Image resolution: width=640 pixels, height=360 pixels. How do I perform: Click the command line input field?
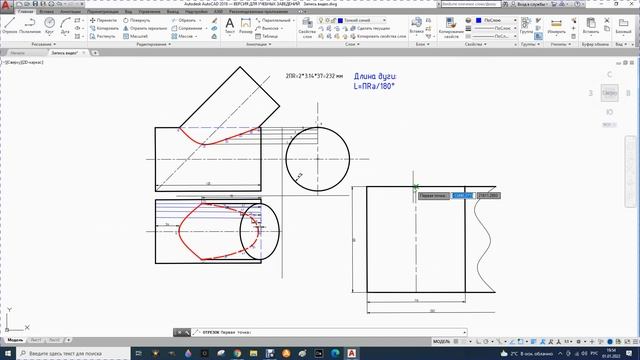[x=329, y=332]
